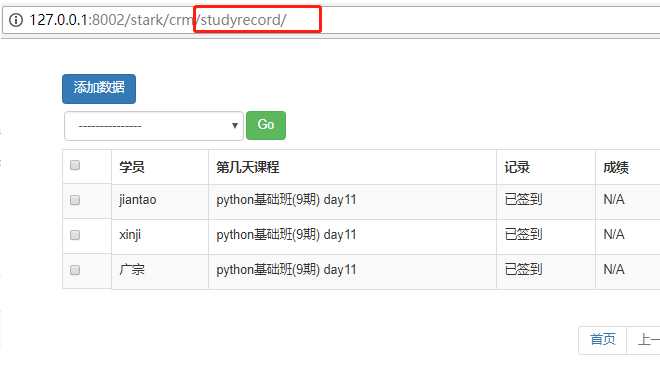Click the 添加数据 button
Image resolution: width=660 pixels, height=371 pixels.
(x=99, y=88)
